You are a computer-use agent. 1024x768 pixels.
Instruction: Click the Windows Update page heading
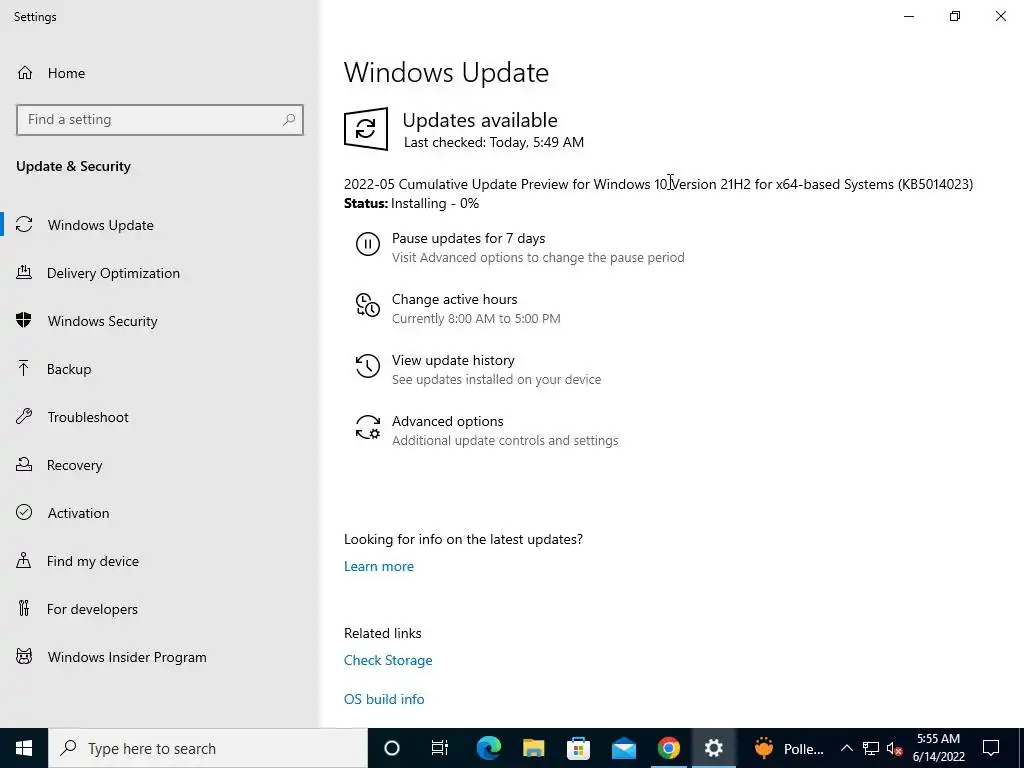pyautogui.click(x=446, y=72)
